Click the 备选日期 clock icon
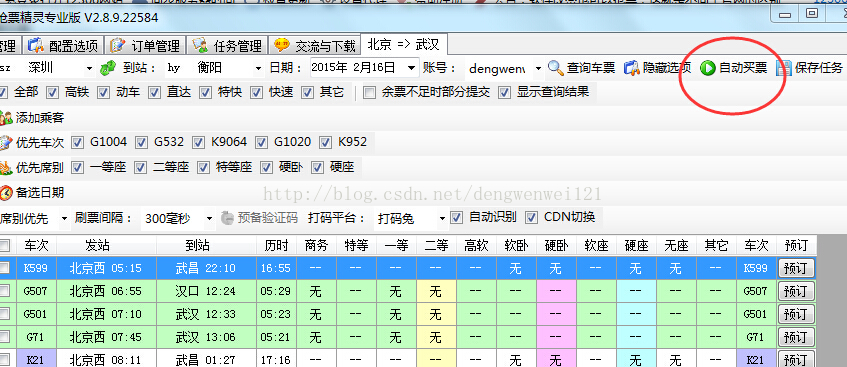This screenshot has height=367, width=847. (x=6, y=192)
